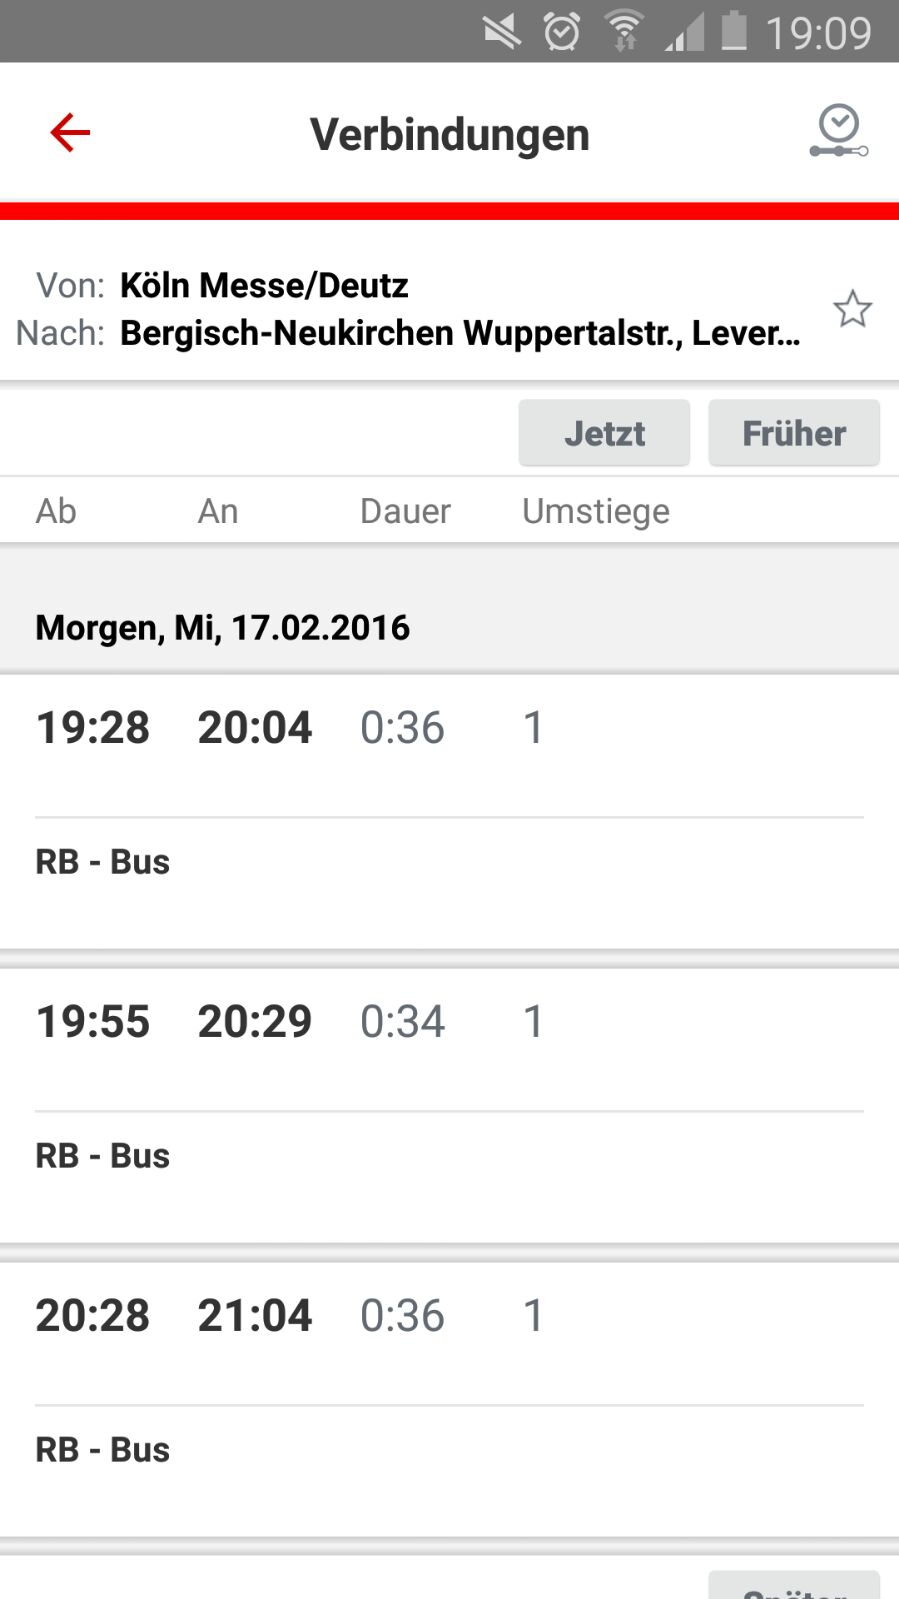This screenshot has height=1599, width=899.
Task: Tap the Umstiege column header
Action: [596, 511]
